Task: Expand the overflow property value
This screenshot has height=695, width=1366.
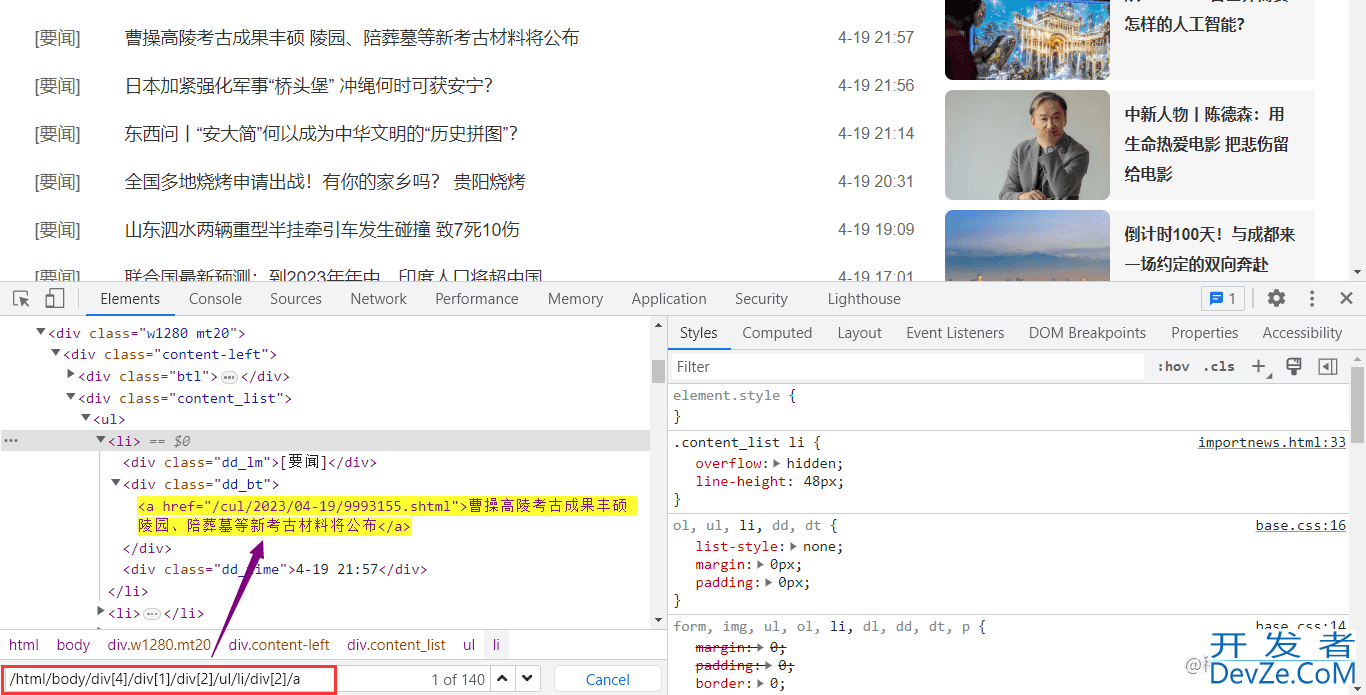Action: coord(778,463)
